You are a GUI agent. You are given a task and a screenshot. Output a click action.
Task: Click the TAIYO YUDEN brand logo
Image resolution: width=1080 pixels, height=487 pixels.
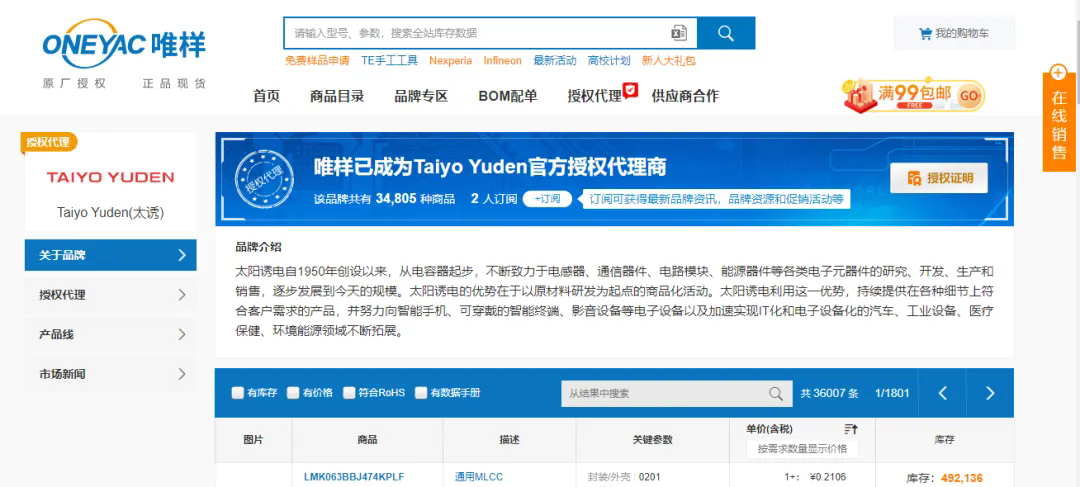[110, 178]
